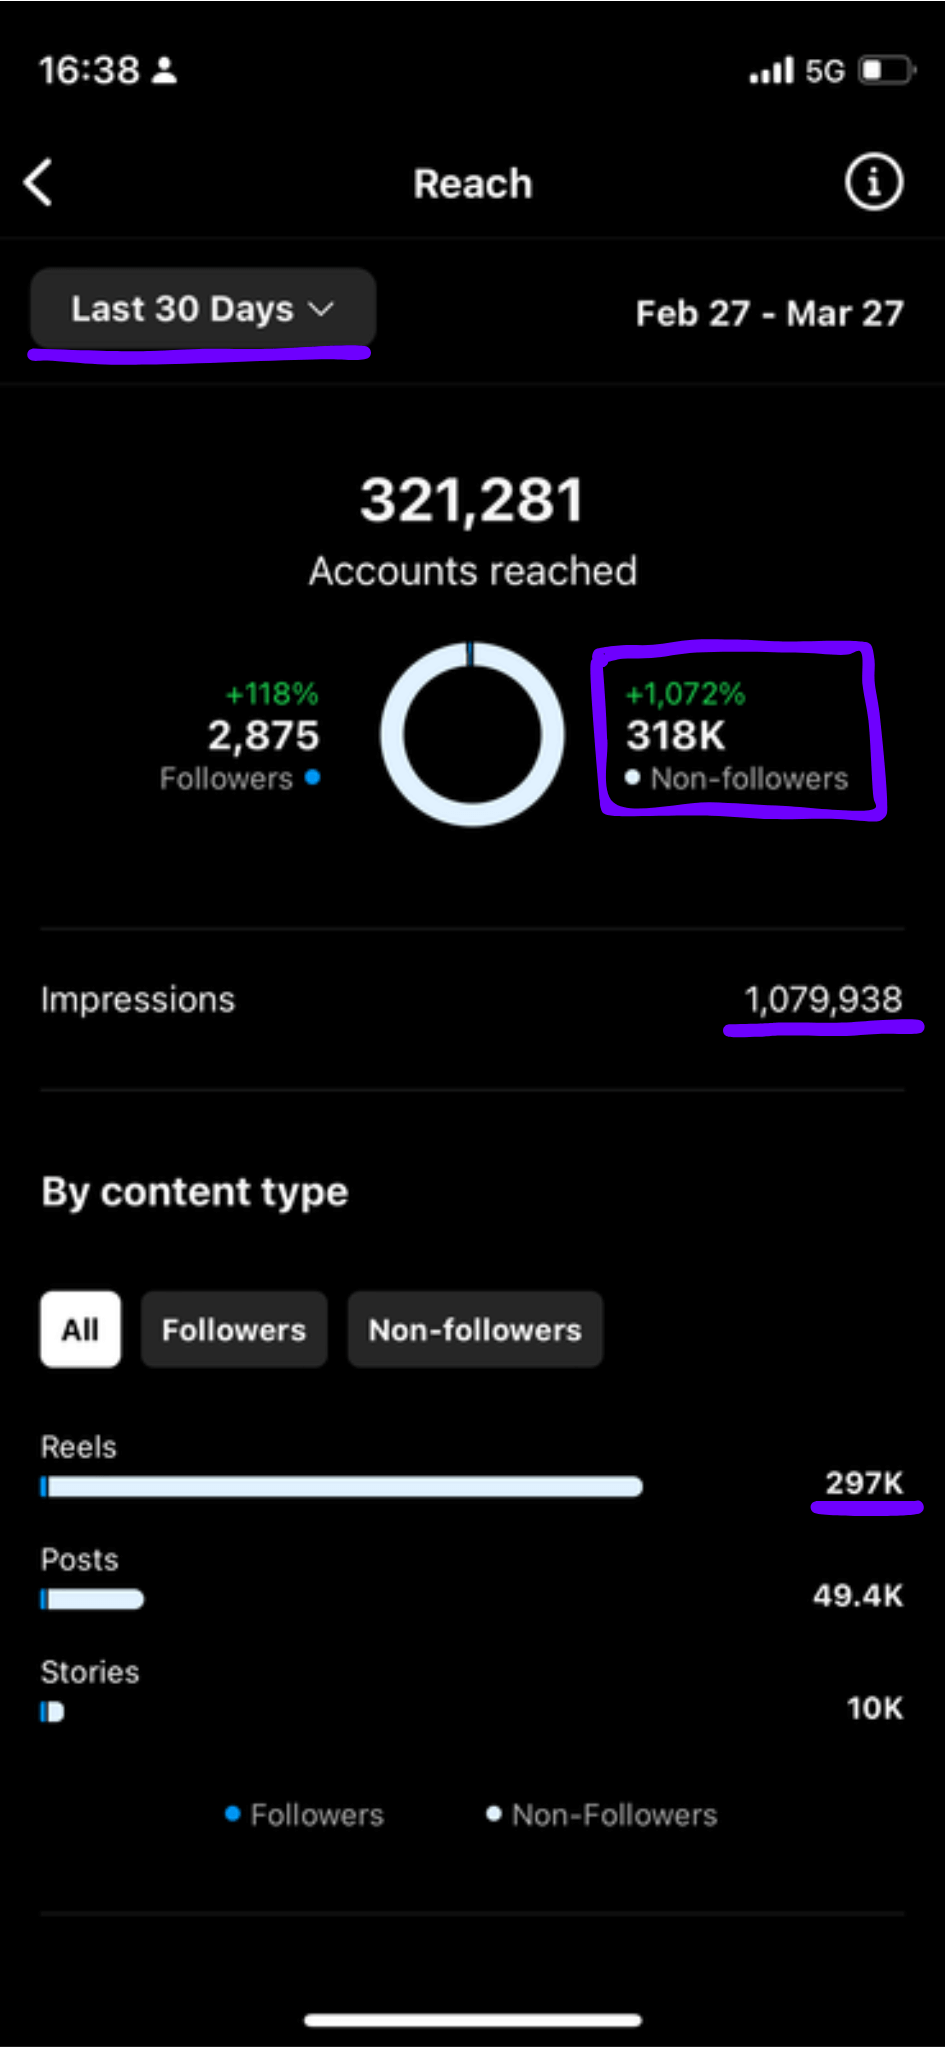Tap the 318K Non-followers stat
Image resolution: width=945 pixels, height=2048 pixels.
coord(737,735)
